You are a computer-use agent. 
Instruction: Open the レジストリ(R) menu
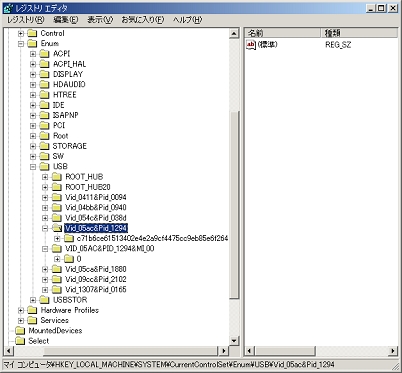click(x=25, y=20)
